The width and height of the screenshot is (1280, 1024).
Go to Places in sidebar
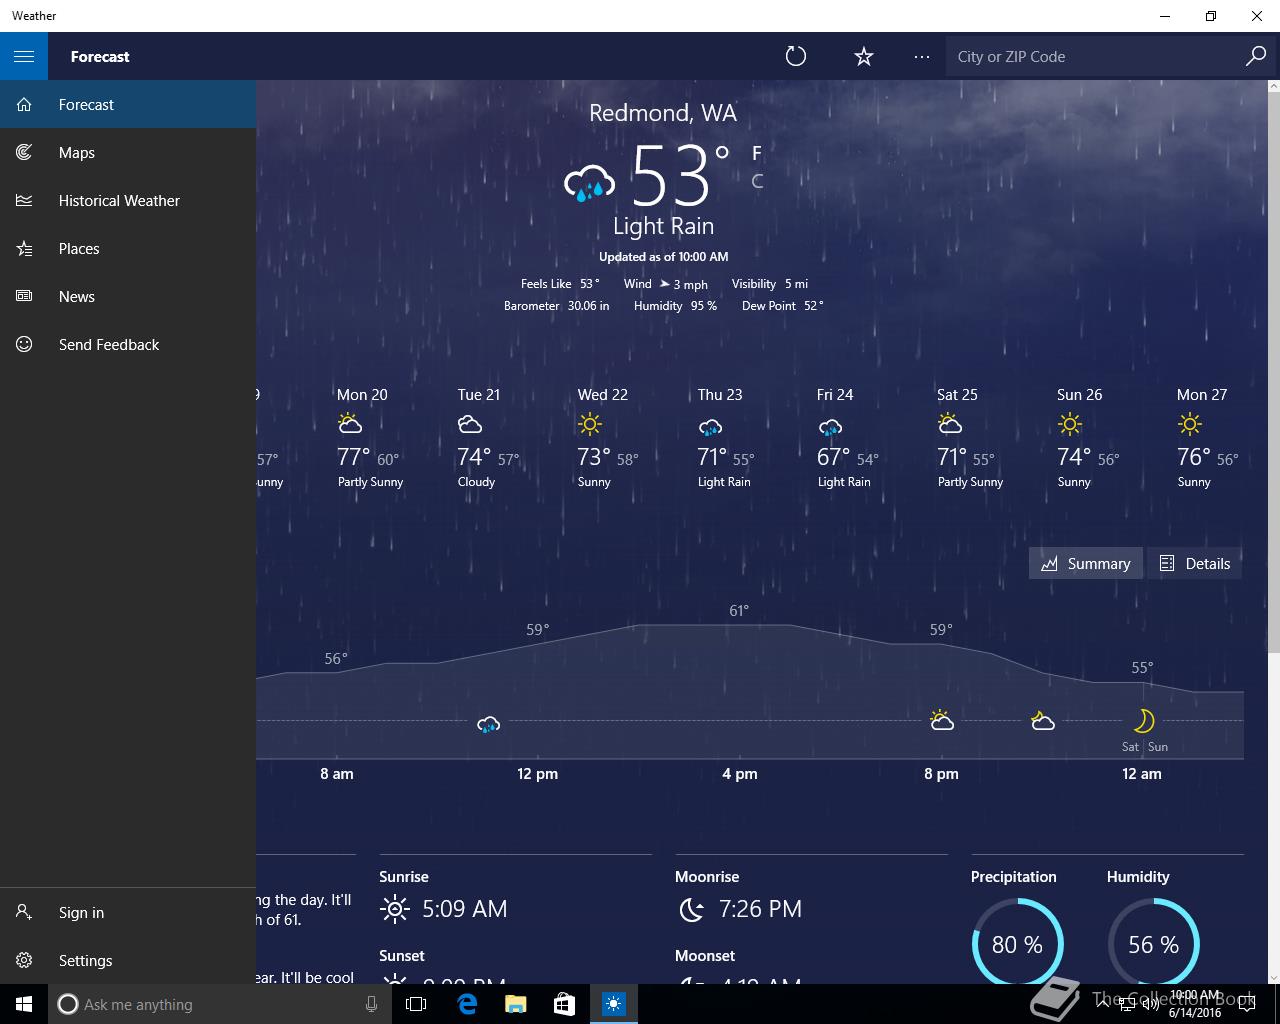tap(128, 248)
